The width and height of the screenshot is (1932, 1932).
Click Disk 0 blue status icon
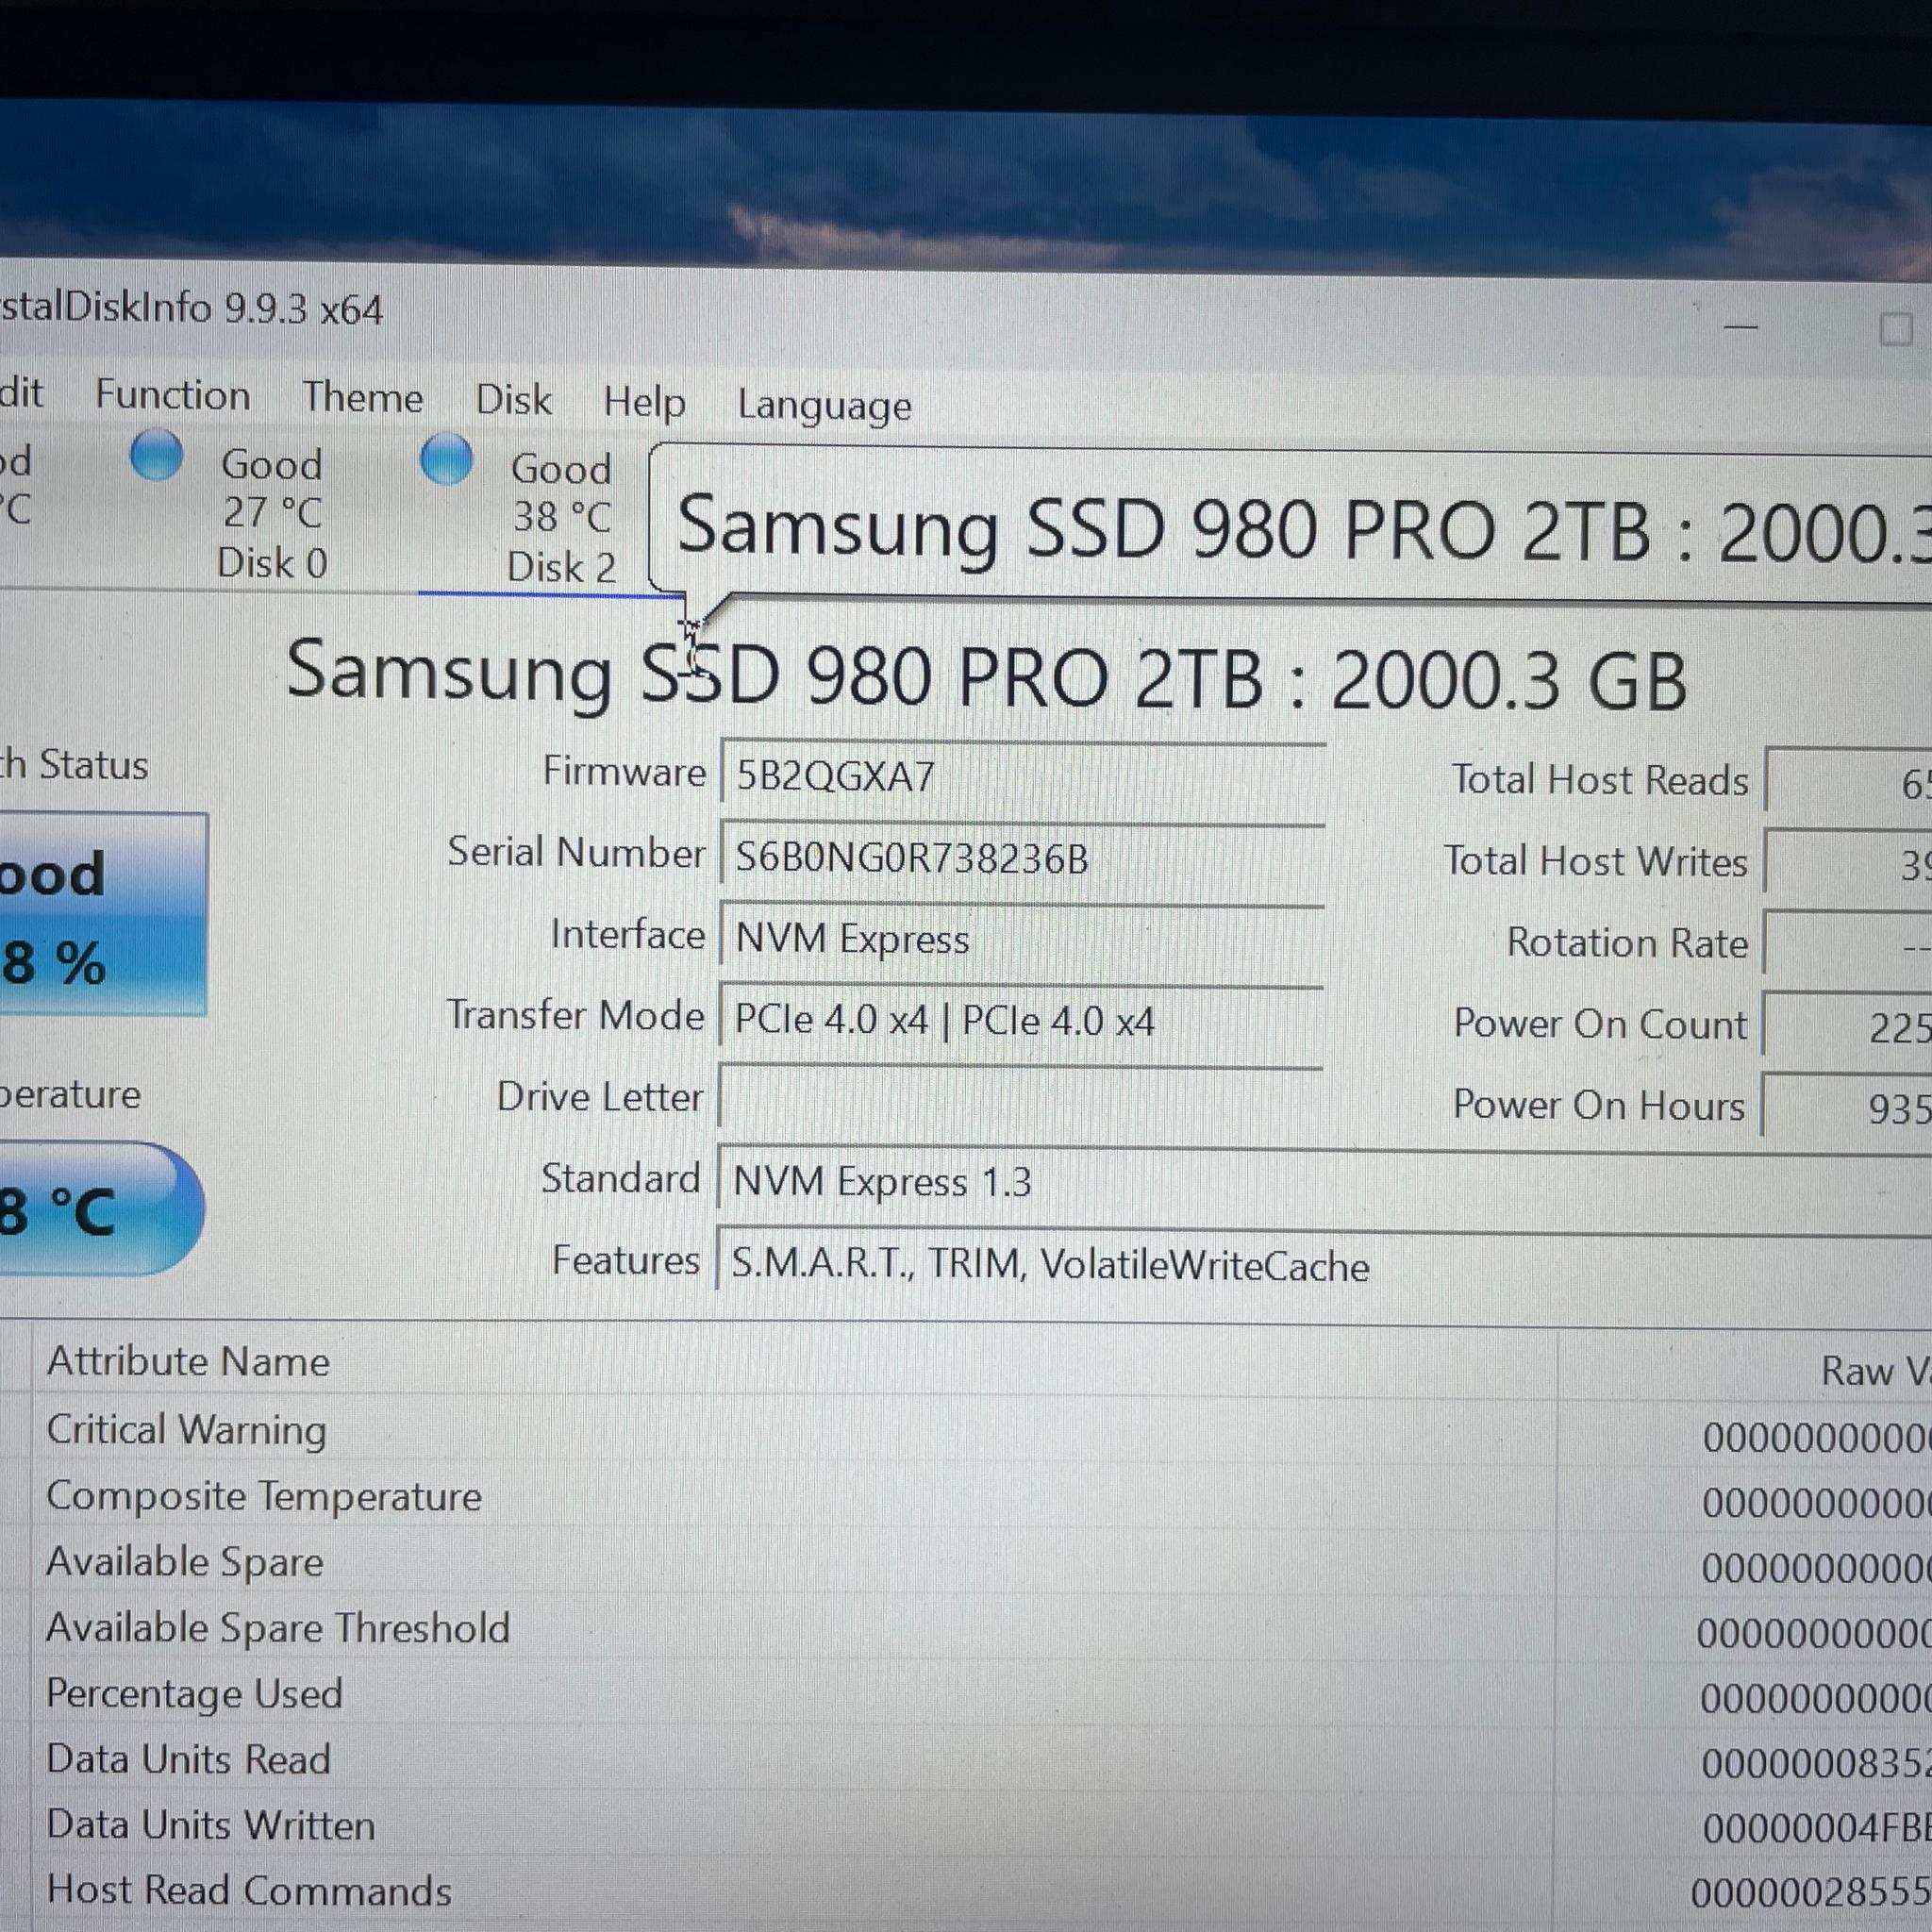pyautogui.click(x=157, y=455)
